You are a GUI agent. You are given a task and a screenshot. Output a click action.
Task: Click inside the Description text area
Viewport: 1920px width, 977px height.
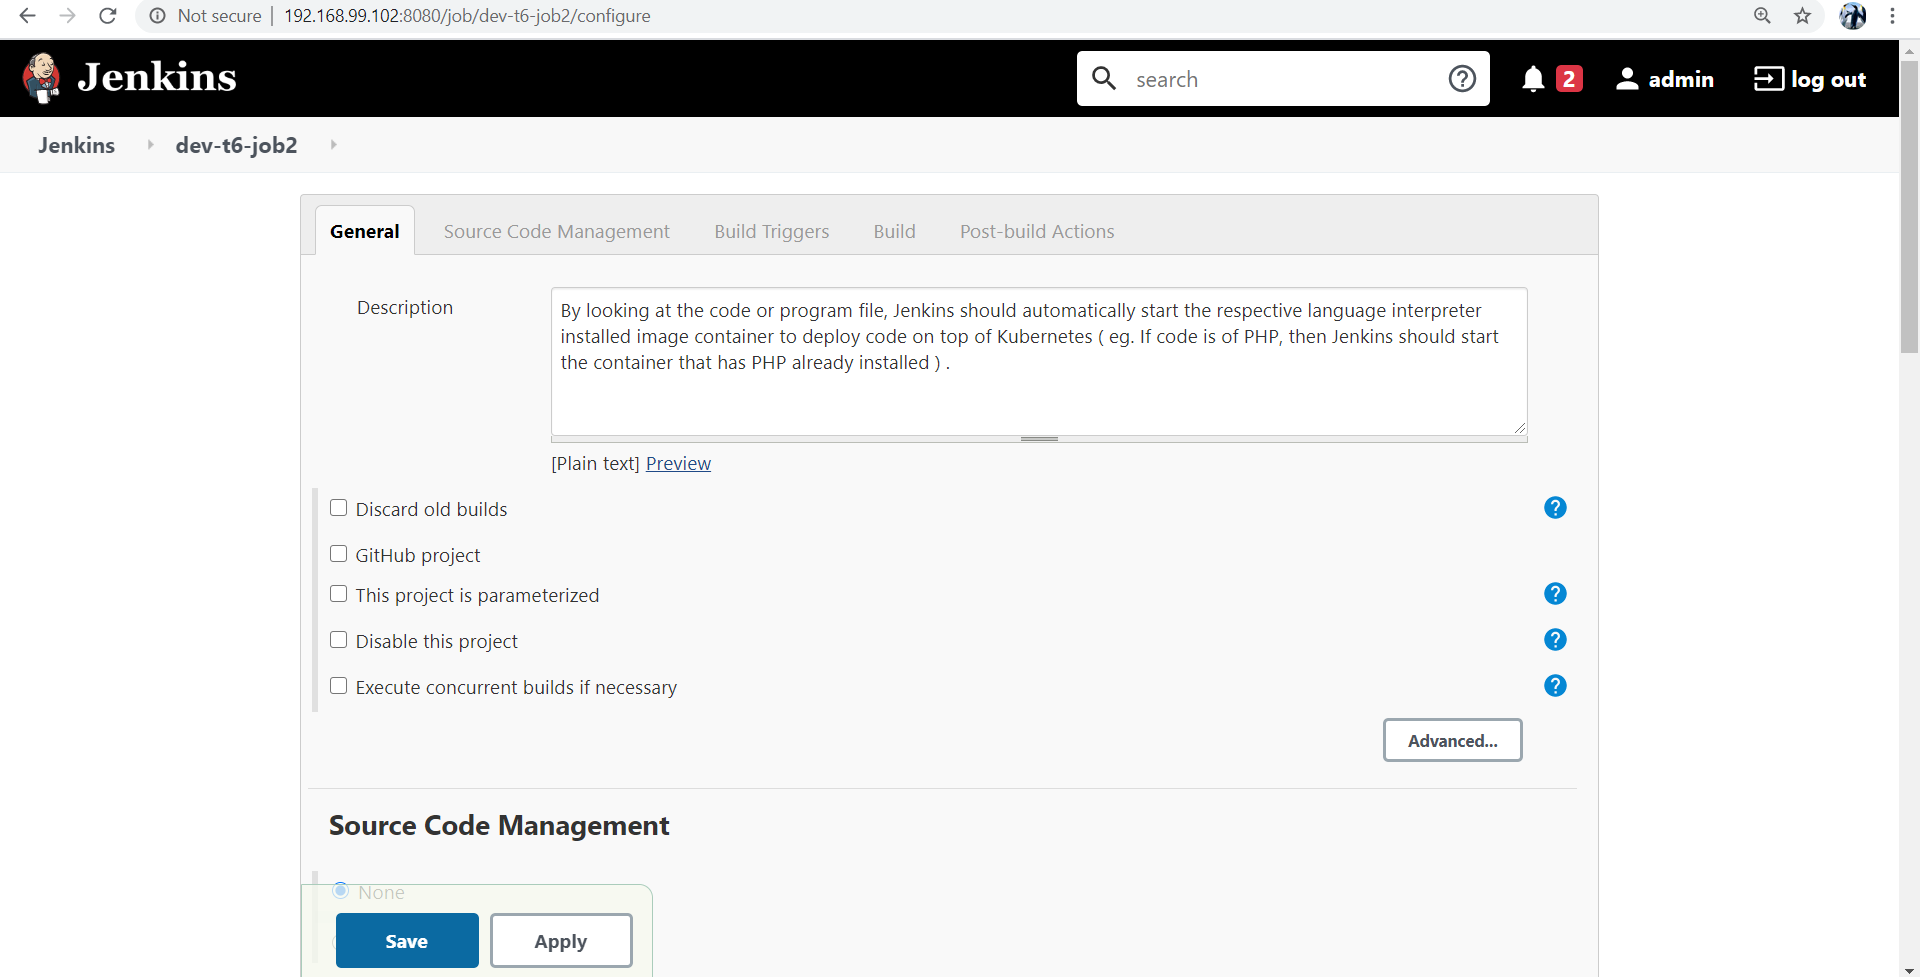tap(1039, 360)
